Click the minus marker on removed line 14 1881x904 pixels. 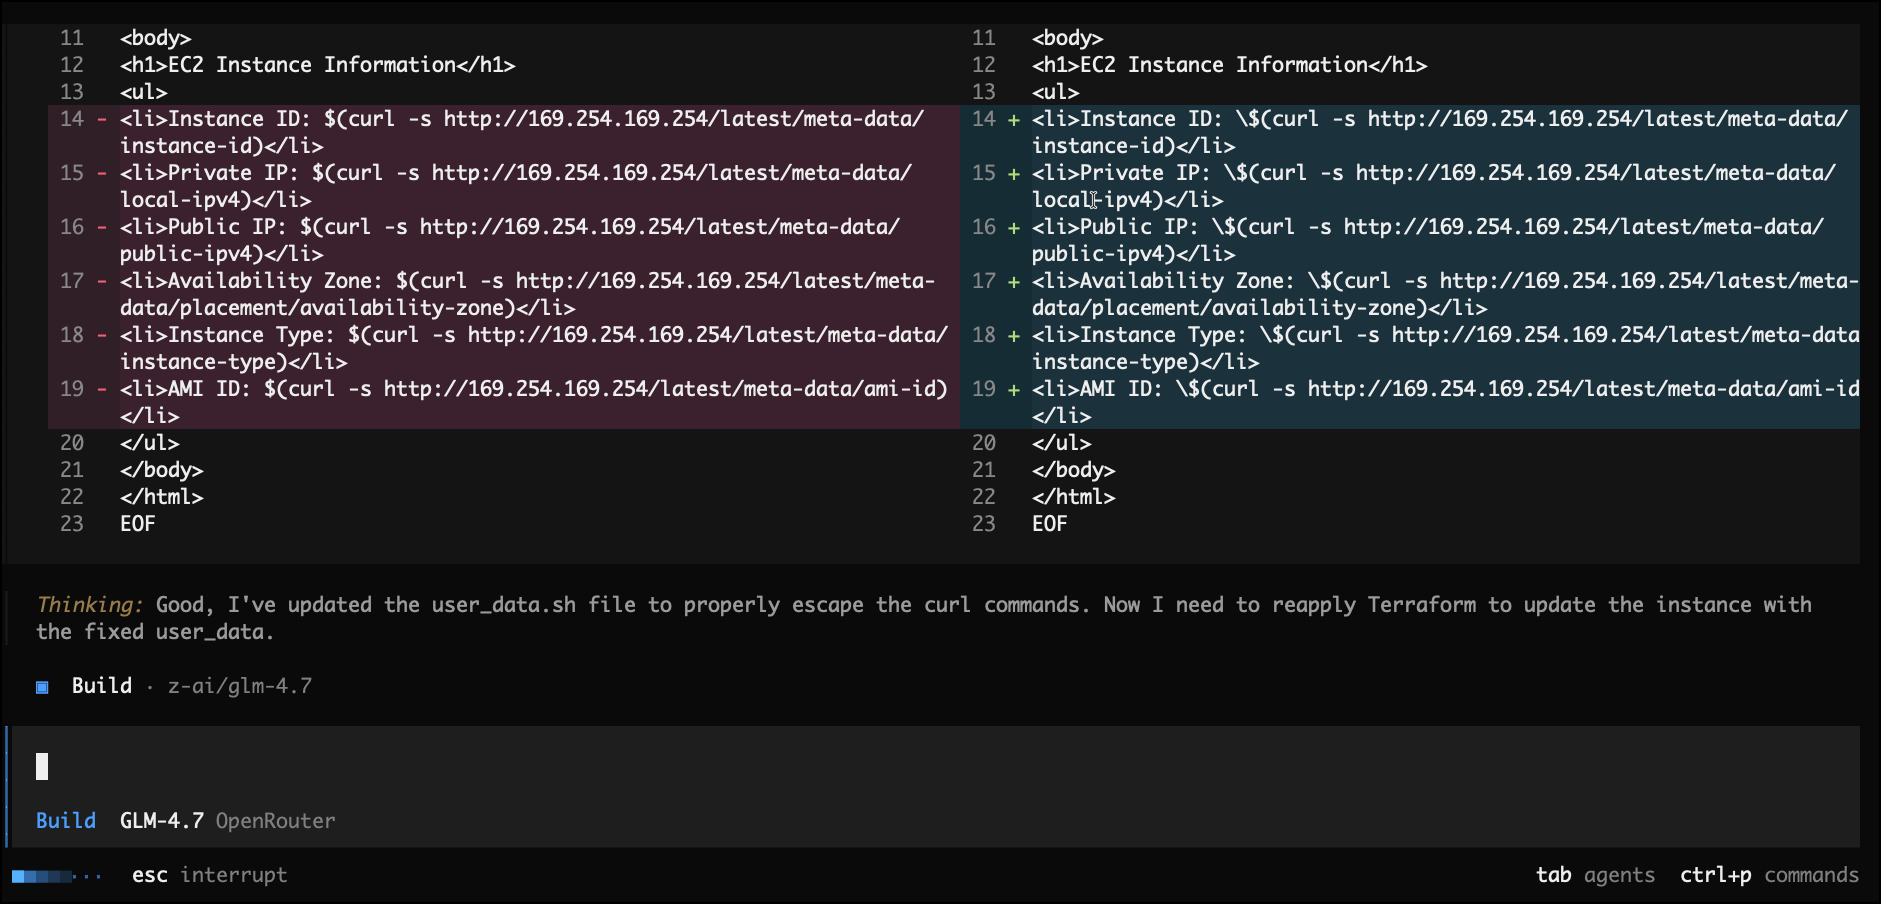pos(102,119)
